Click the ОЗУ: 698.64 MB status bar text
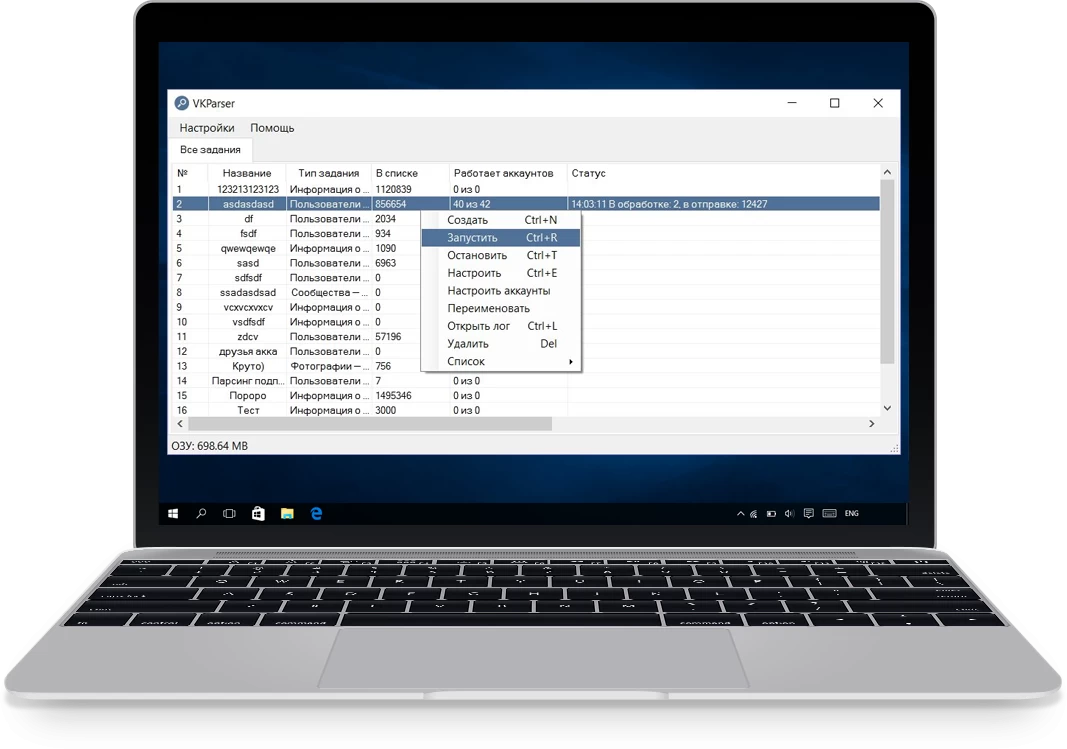Screen dimensions: 1067x749 pos(210,446)
